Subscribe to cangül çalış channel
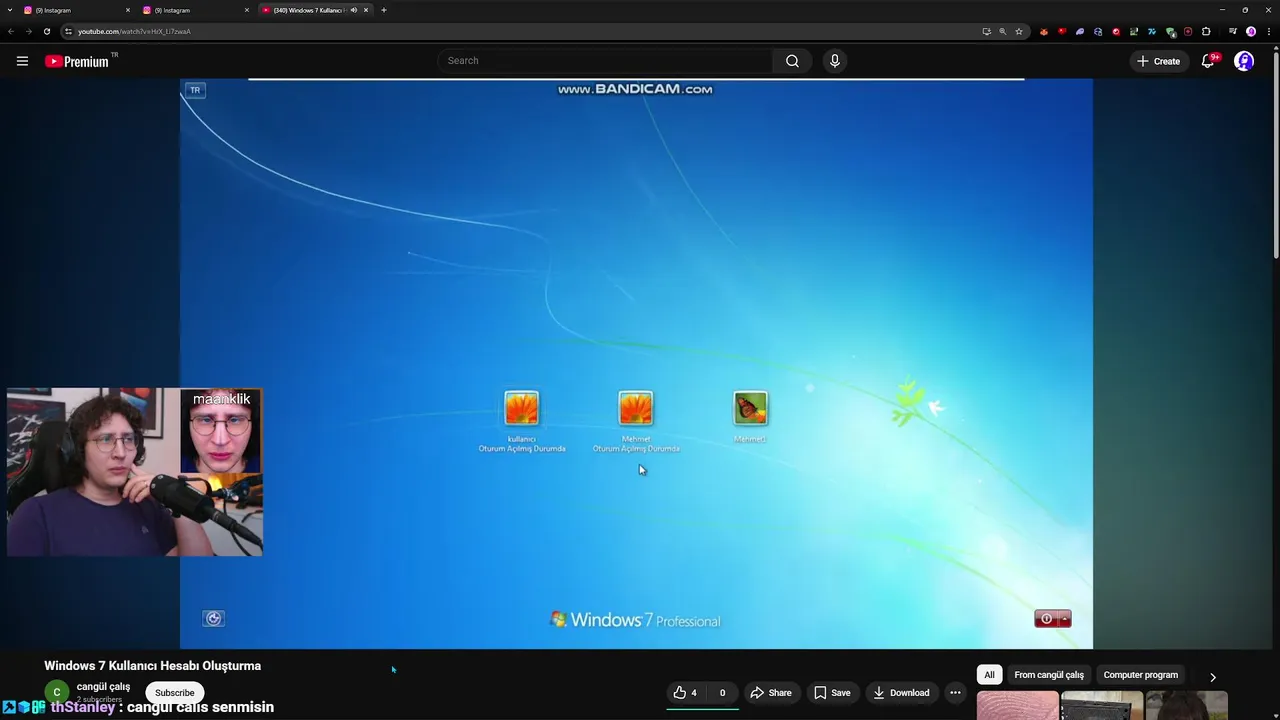This screenshot has height=720, width=1280. pyautogui.click(x=175, y=692)
